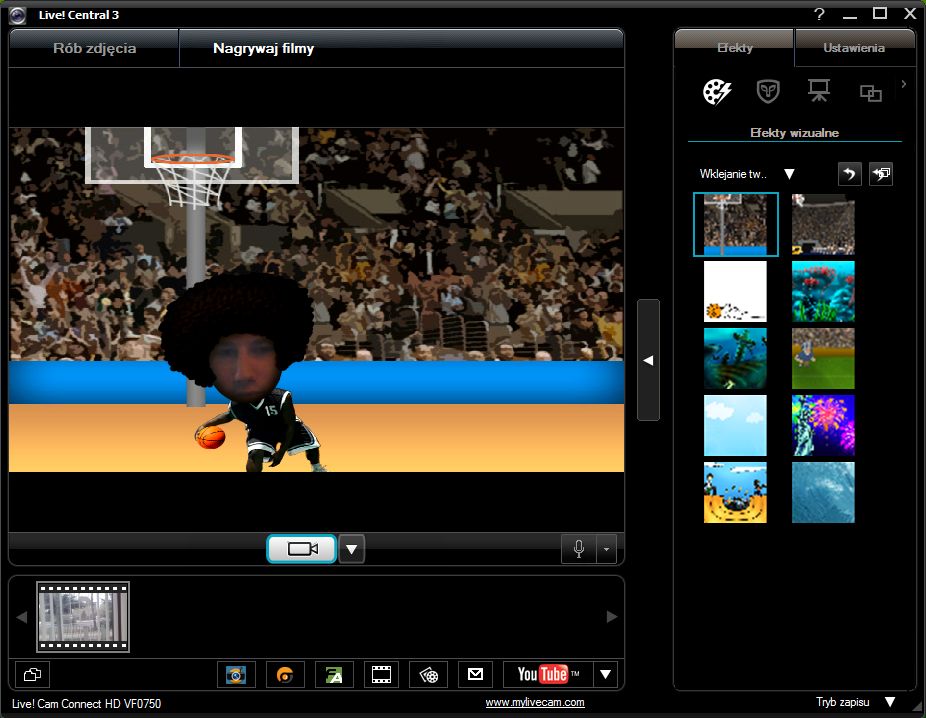The height and width of the screenshot is (718, 926).
Task: Click Live! Cam Connect HD VF0750 label
Action: click(86, 703)
